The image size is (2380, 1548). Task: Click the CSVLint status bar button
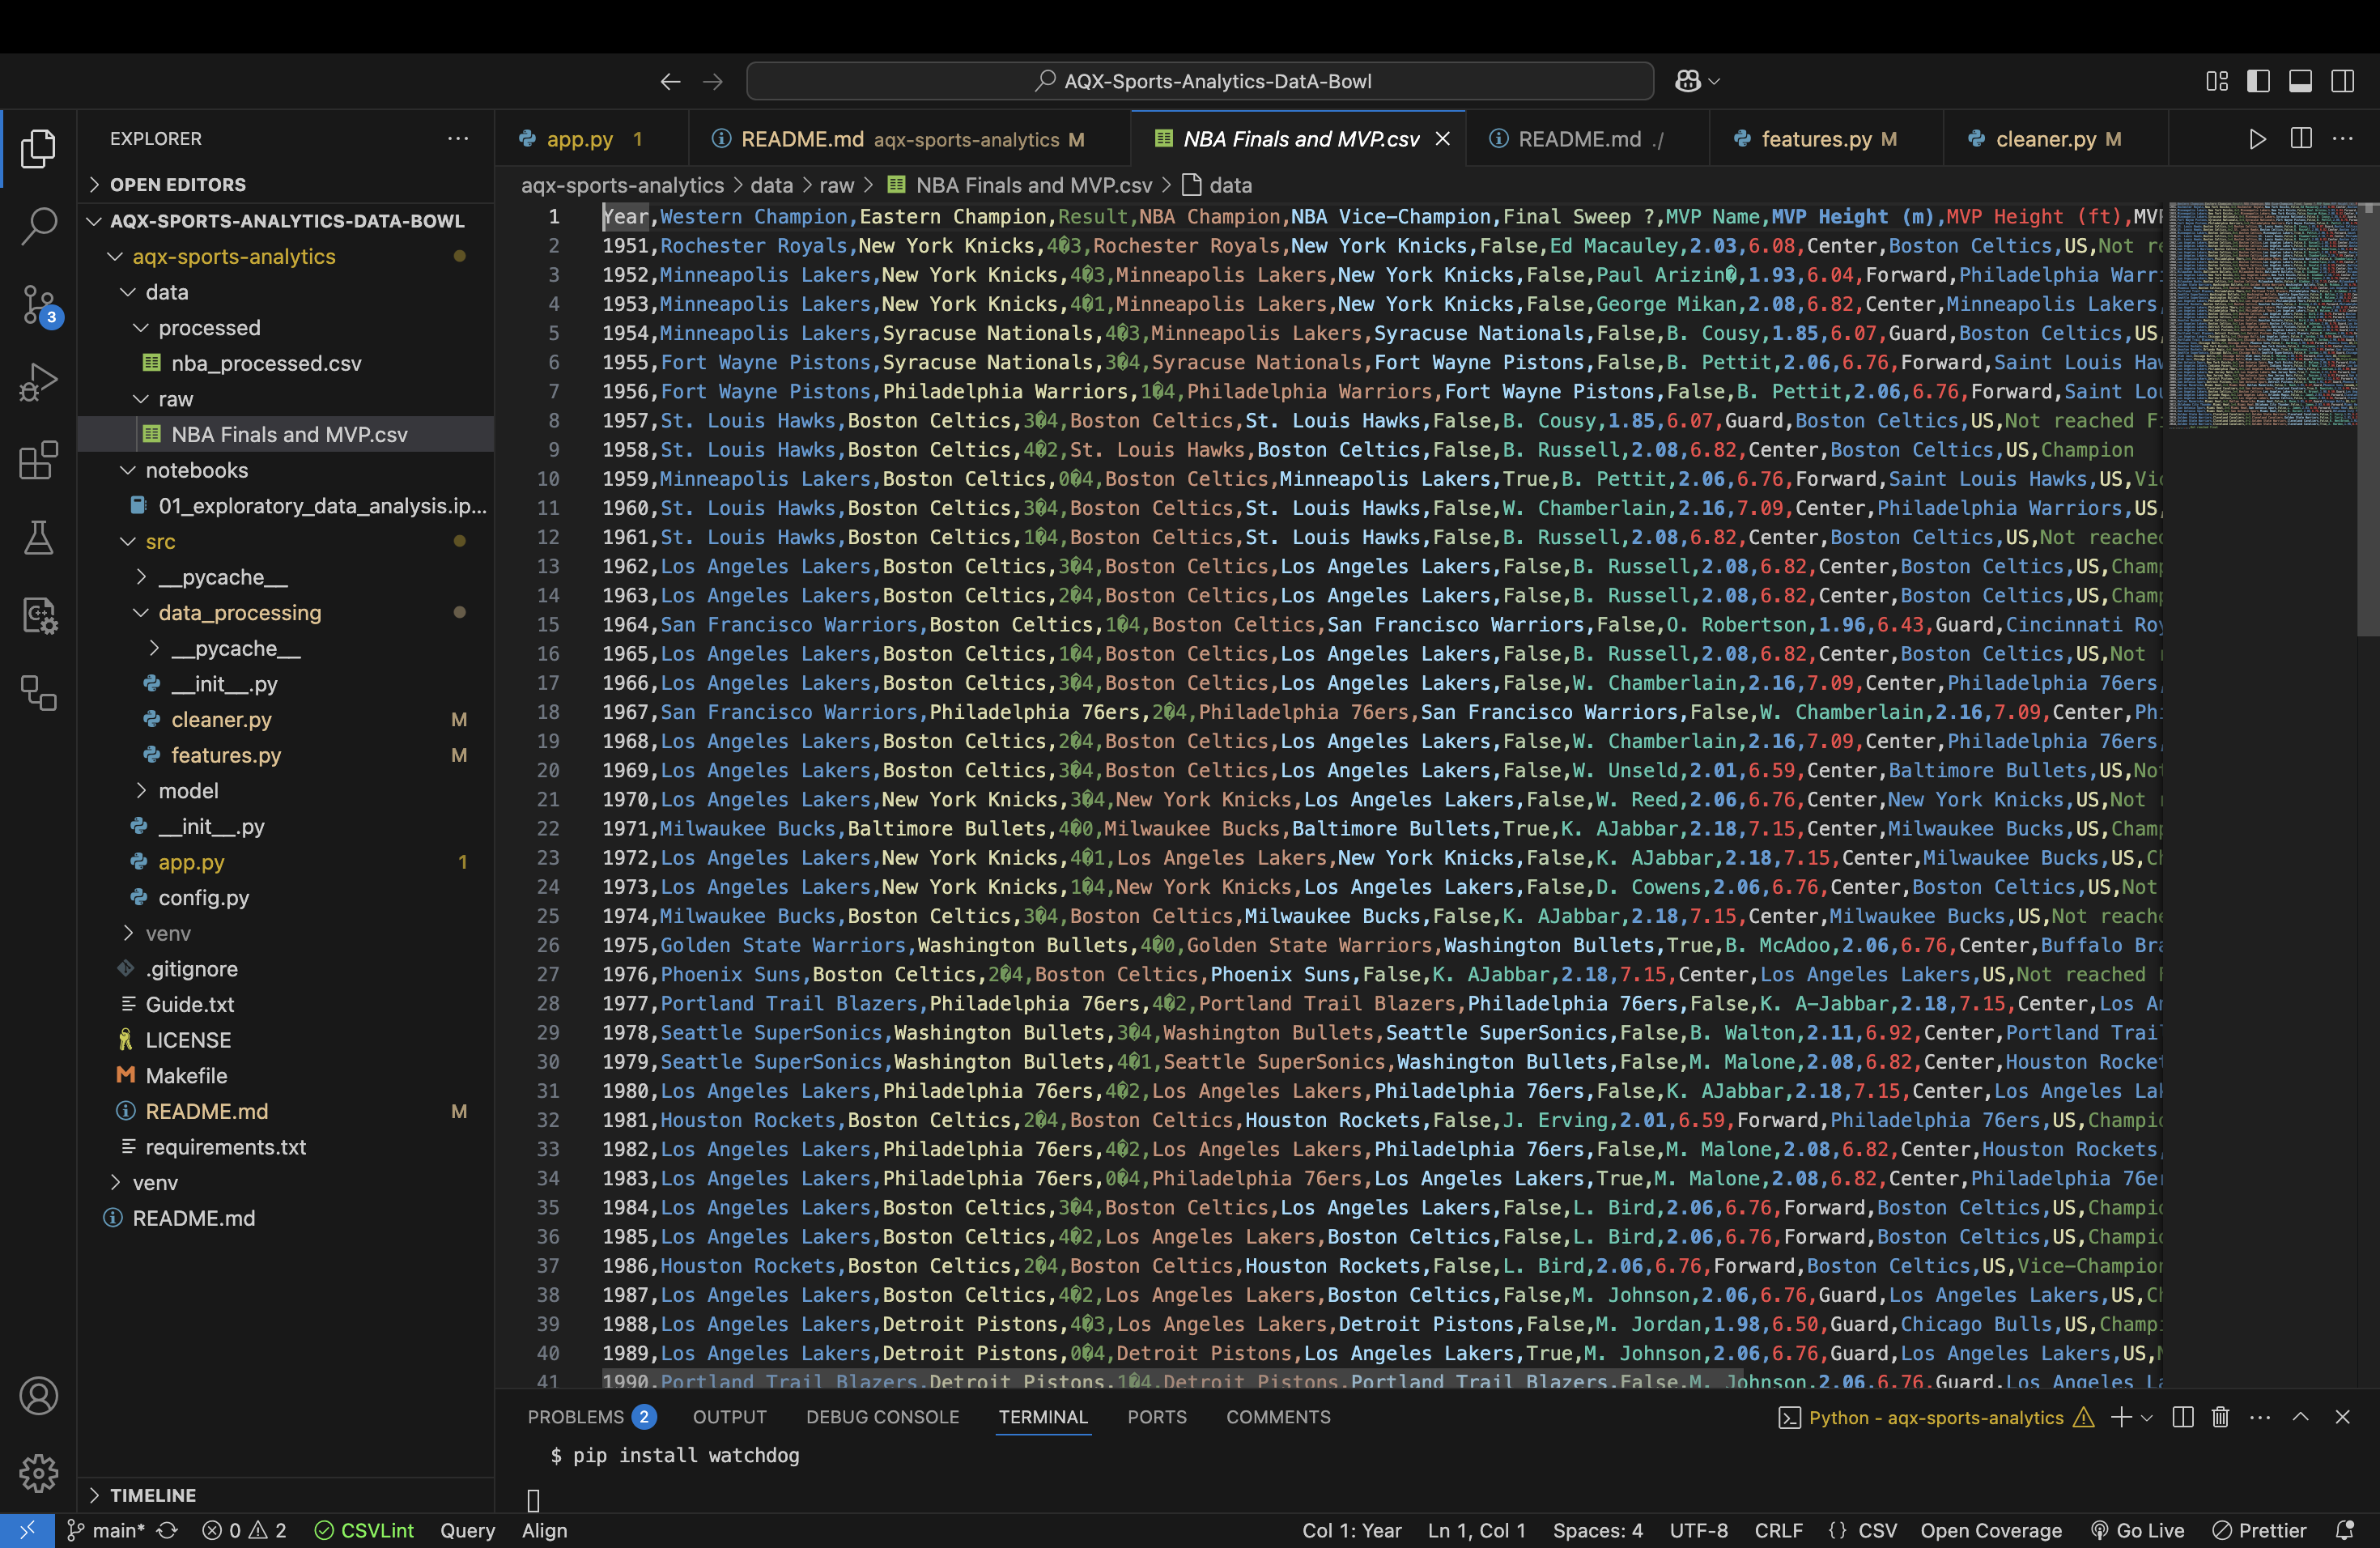[364, 1531]
